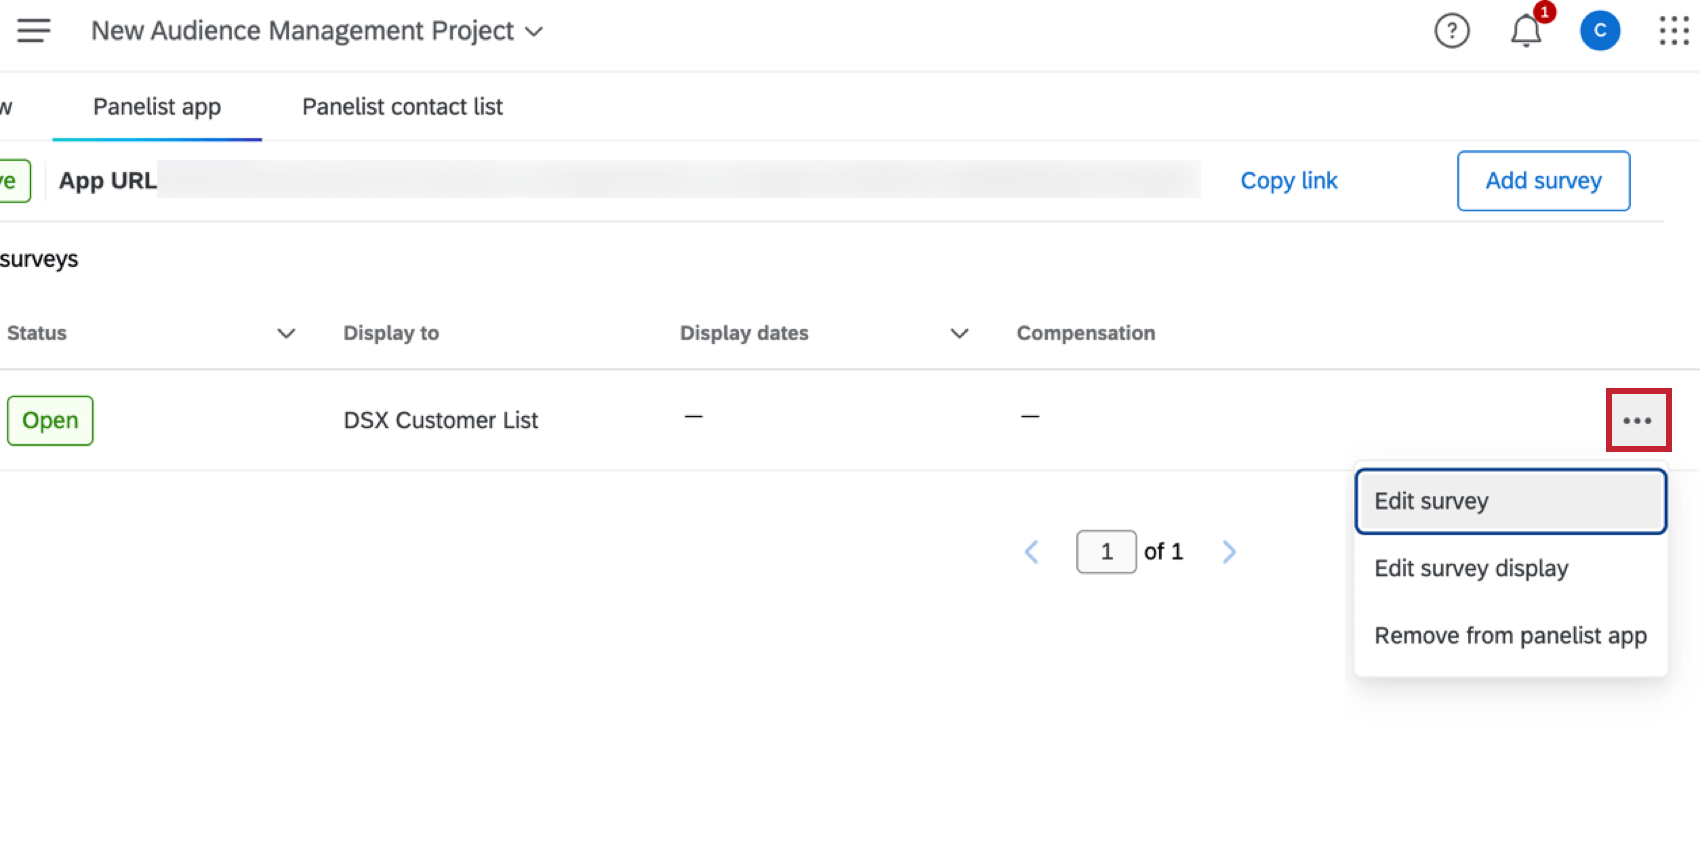Viewport: 1700px width, 850px height.
Task: Click the three-dot survey options button
Action: coord(1637,420)
